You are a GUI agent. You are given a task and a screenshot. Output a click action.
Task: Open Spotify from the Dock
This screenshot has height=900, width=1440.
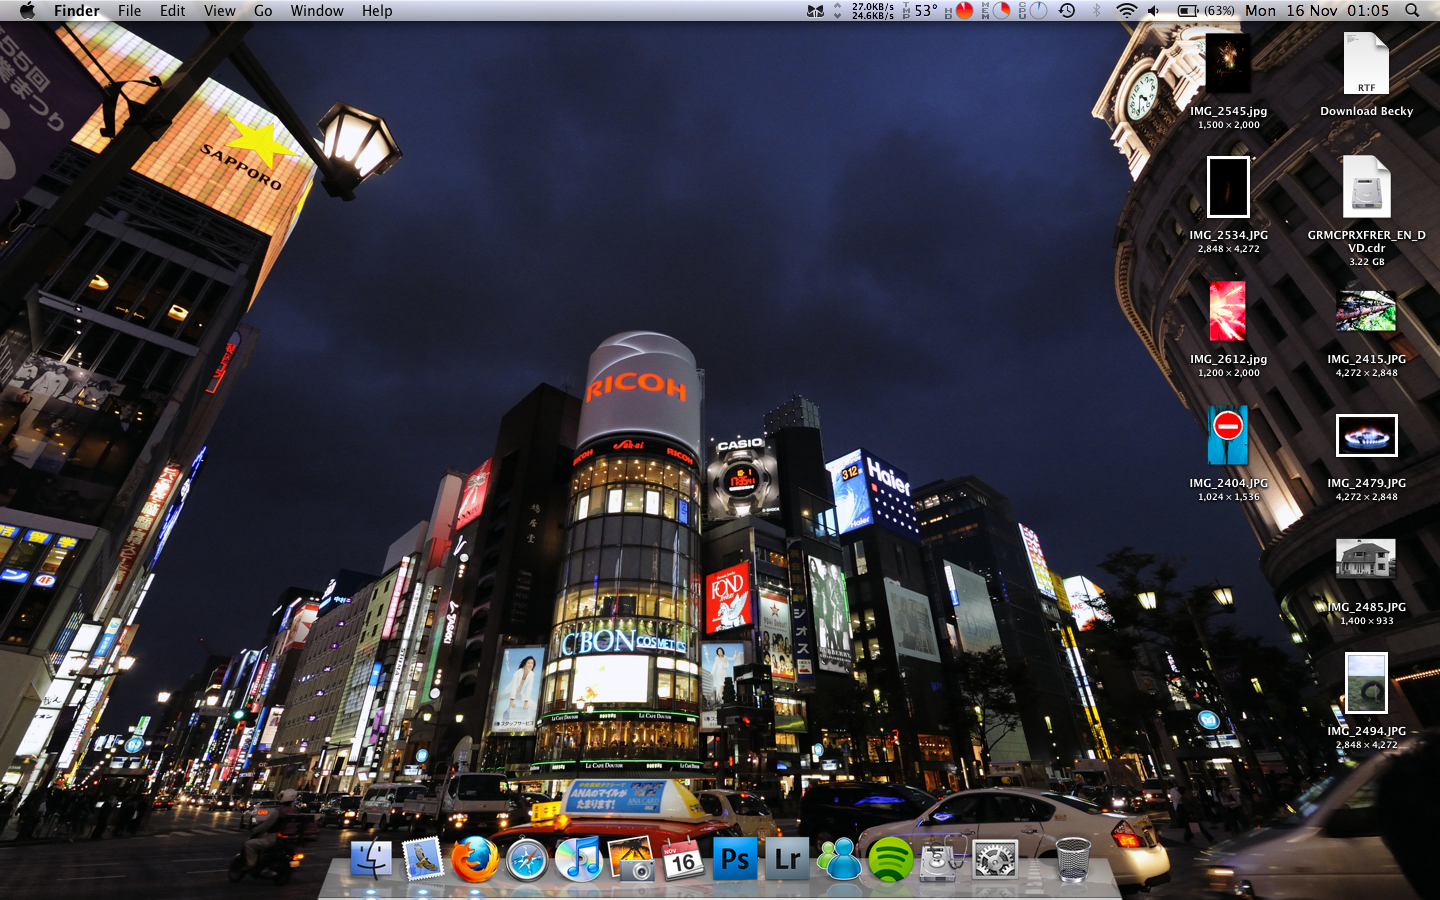click(890, 860)
